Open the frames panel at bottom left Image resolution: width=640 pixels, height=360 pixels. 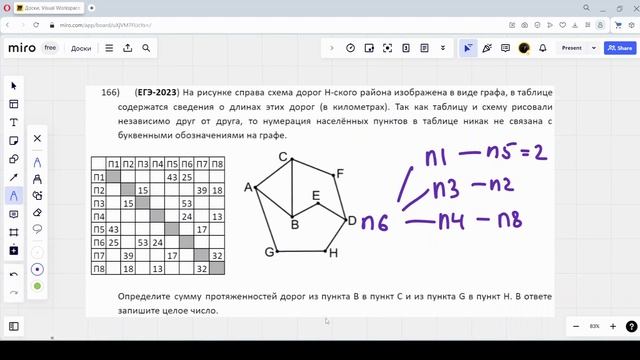[x=13, y=326]
